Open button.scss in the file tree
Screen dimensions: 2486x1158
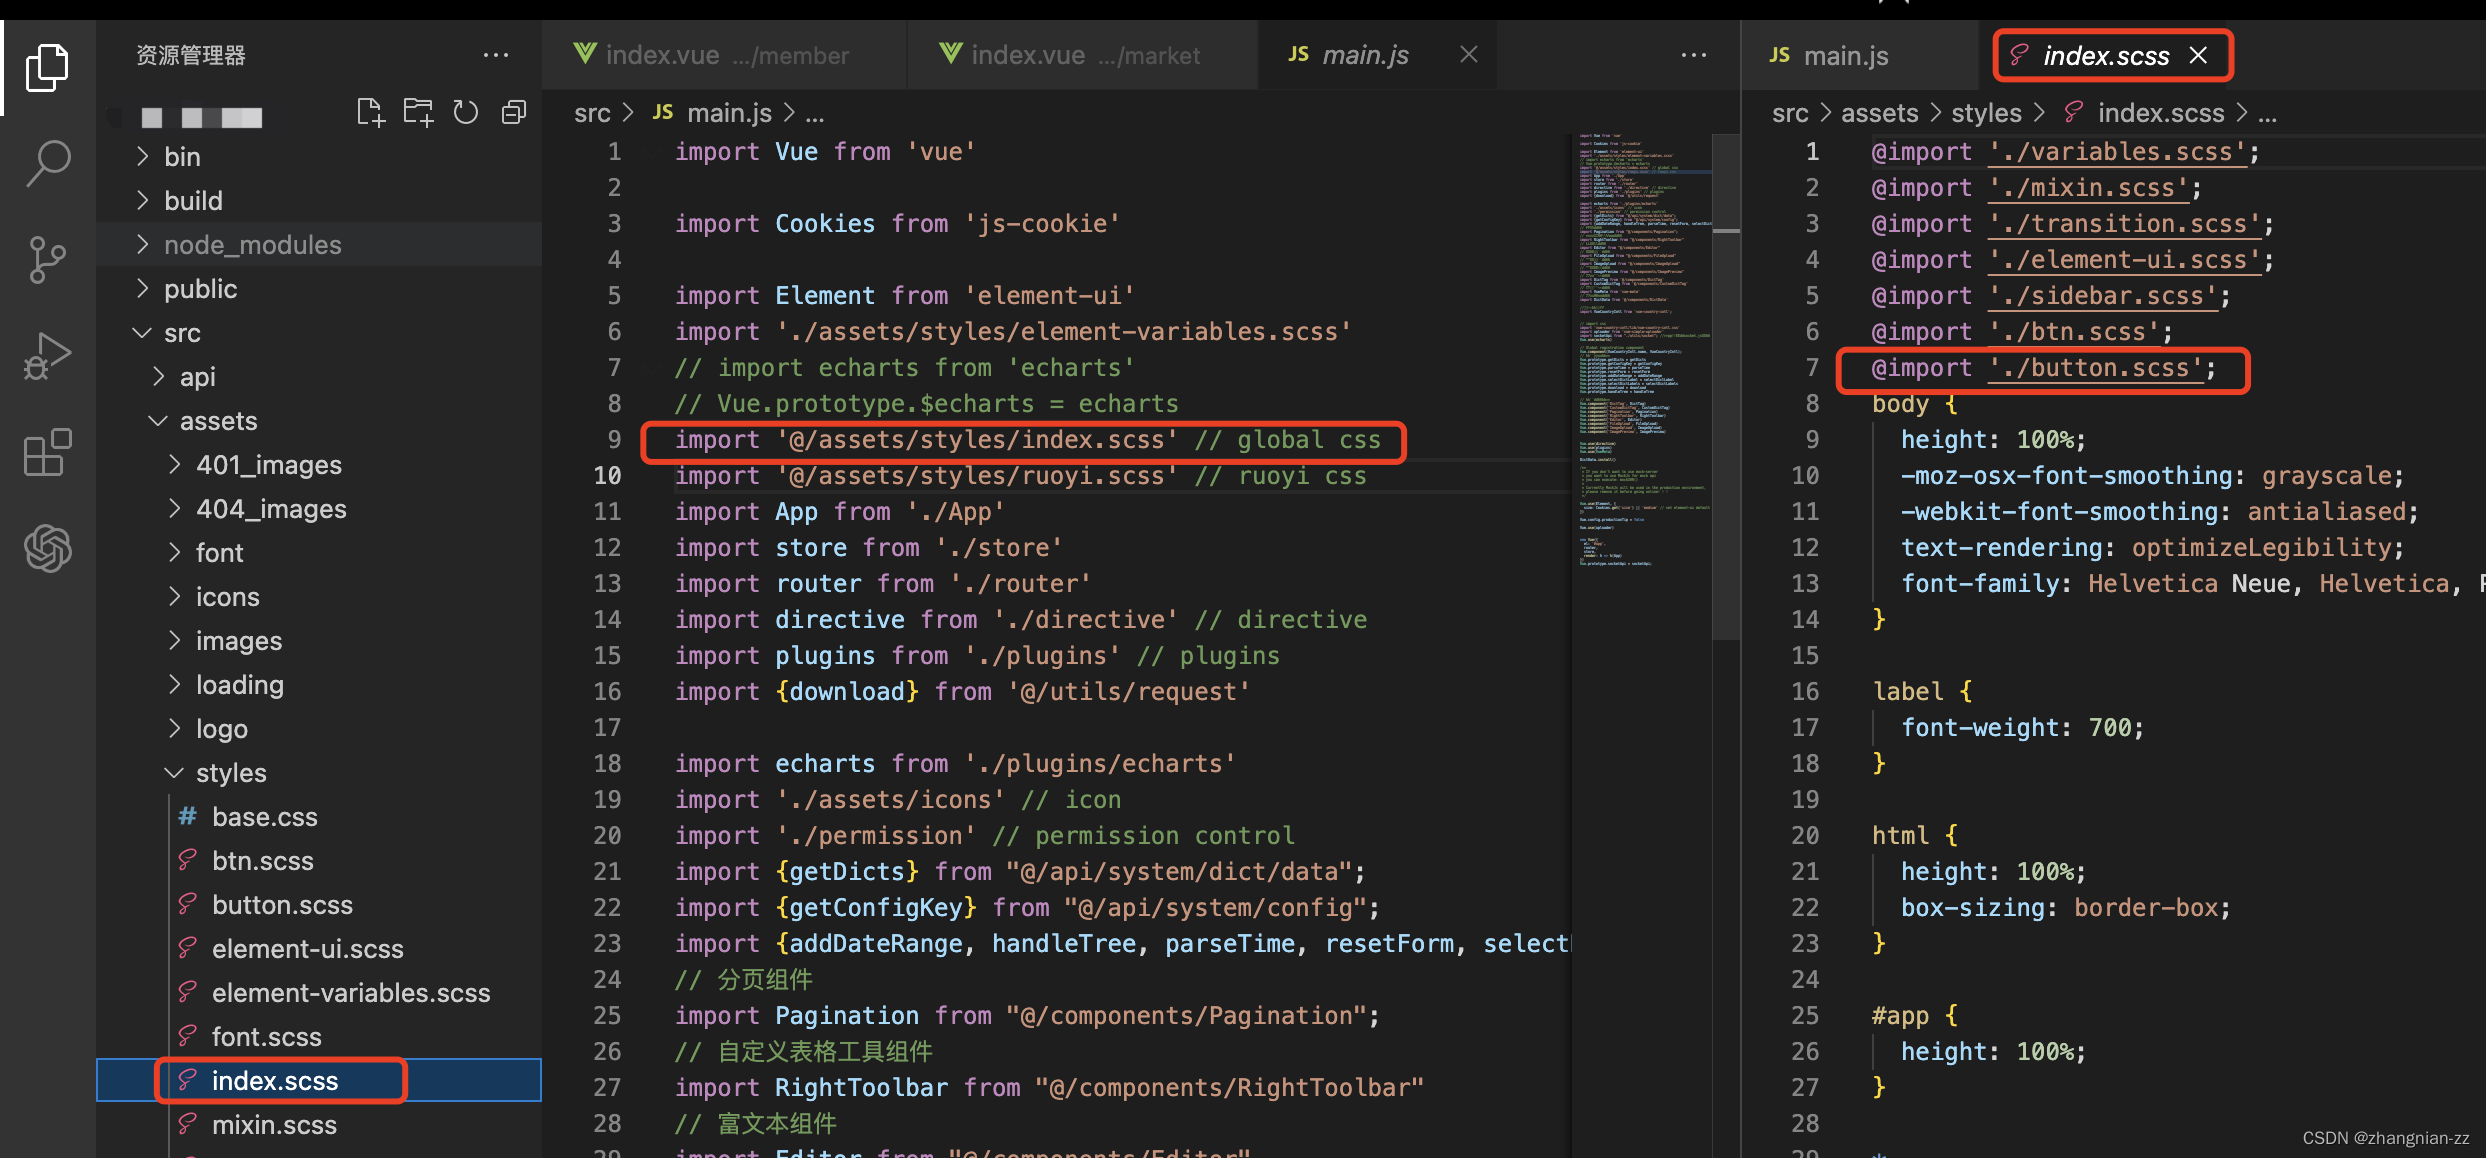tap(282, 905)
